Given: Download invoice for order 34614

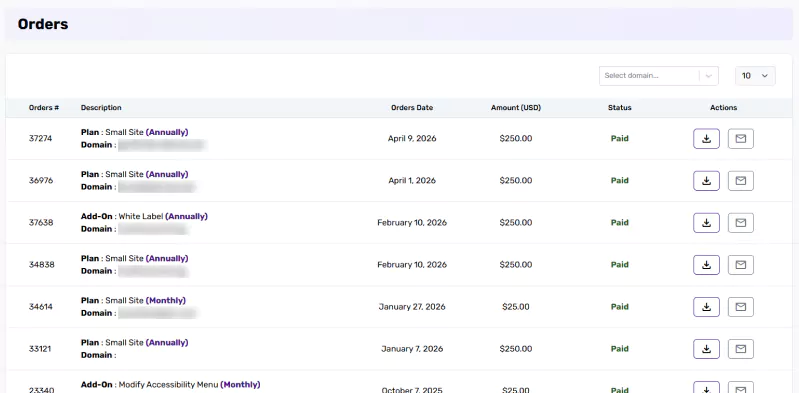Looking at the screenshot, I should click(706, 307).
